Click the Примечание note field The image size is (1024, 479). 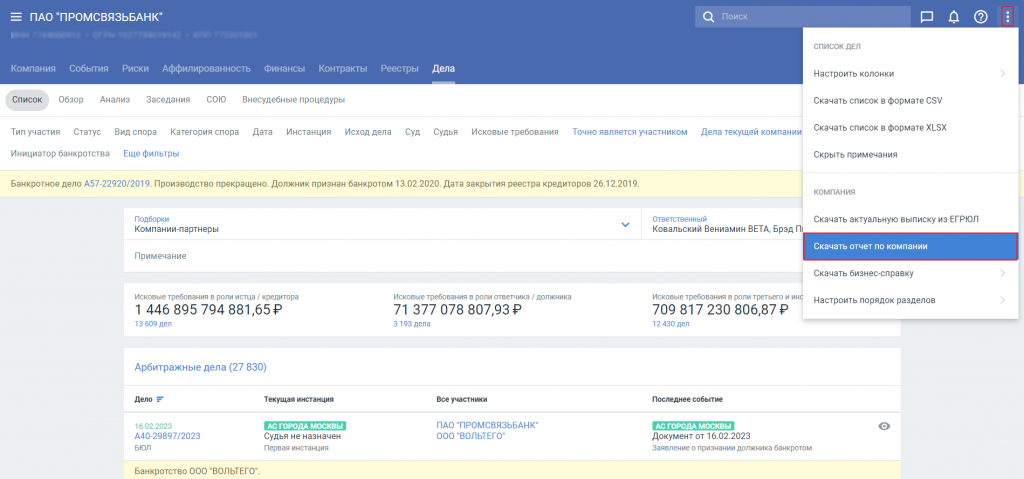(x=464, y=256)
